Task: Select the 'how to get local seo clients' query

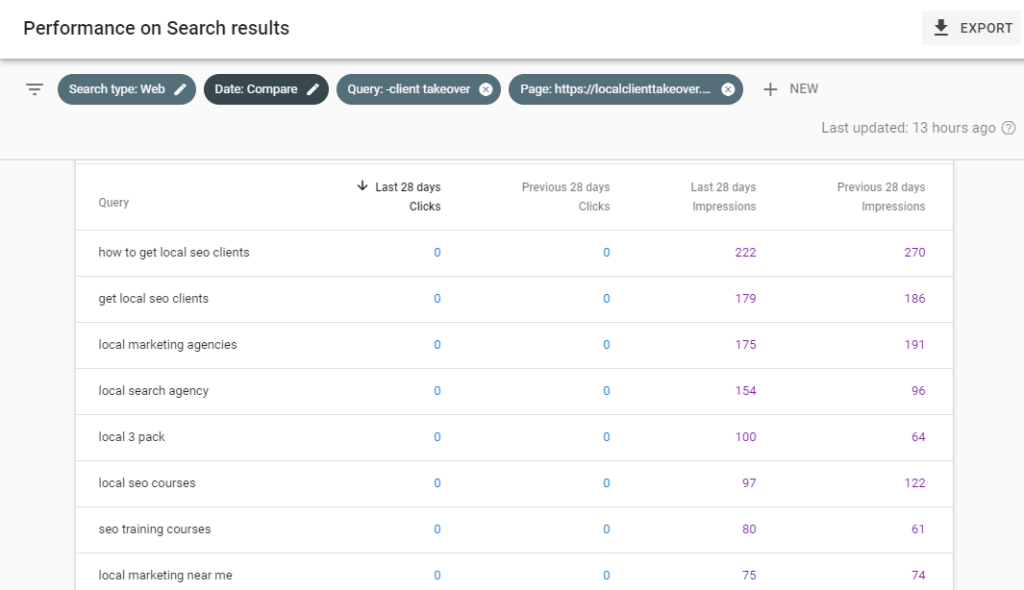Action: pos(174,253)
